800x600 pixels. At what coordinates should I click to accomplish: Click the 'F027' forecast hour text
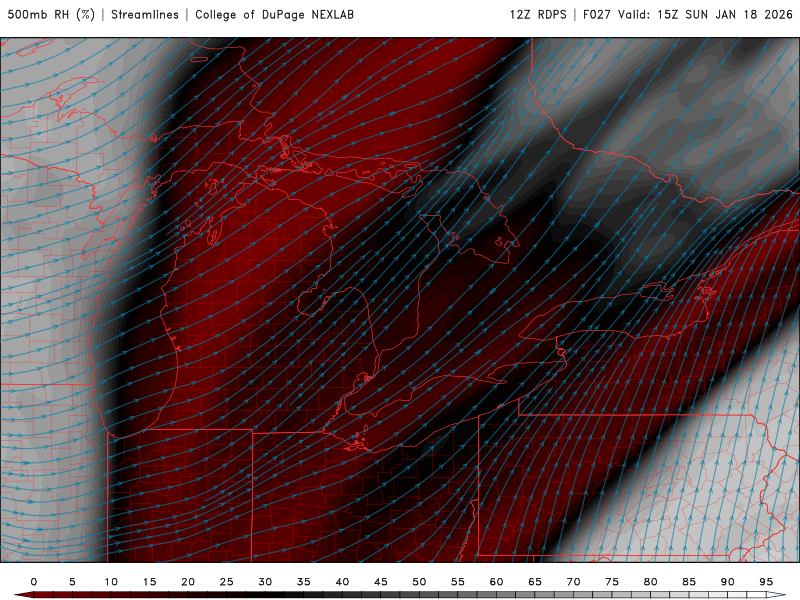pyautogui.click(x=596, y=14)
